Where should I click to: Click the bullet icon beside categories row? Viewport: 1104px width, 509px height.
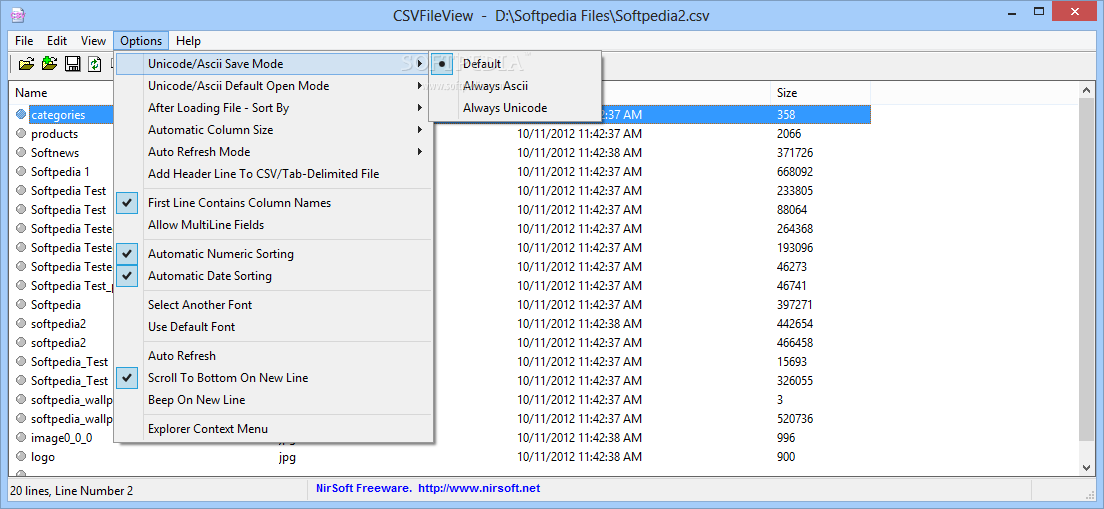[x=20, y=114]
